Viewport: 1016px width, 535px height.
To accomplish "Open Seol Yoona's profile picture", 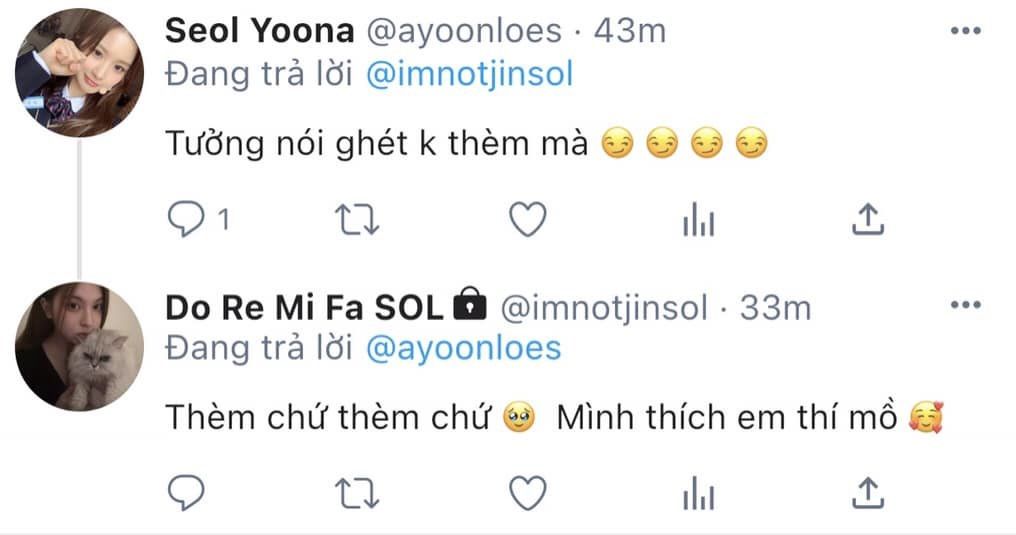I will click(79, 72).
